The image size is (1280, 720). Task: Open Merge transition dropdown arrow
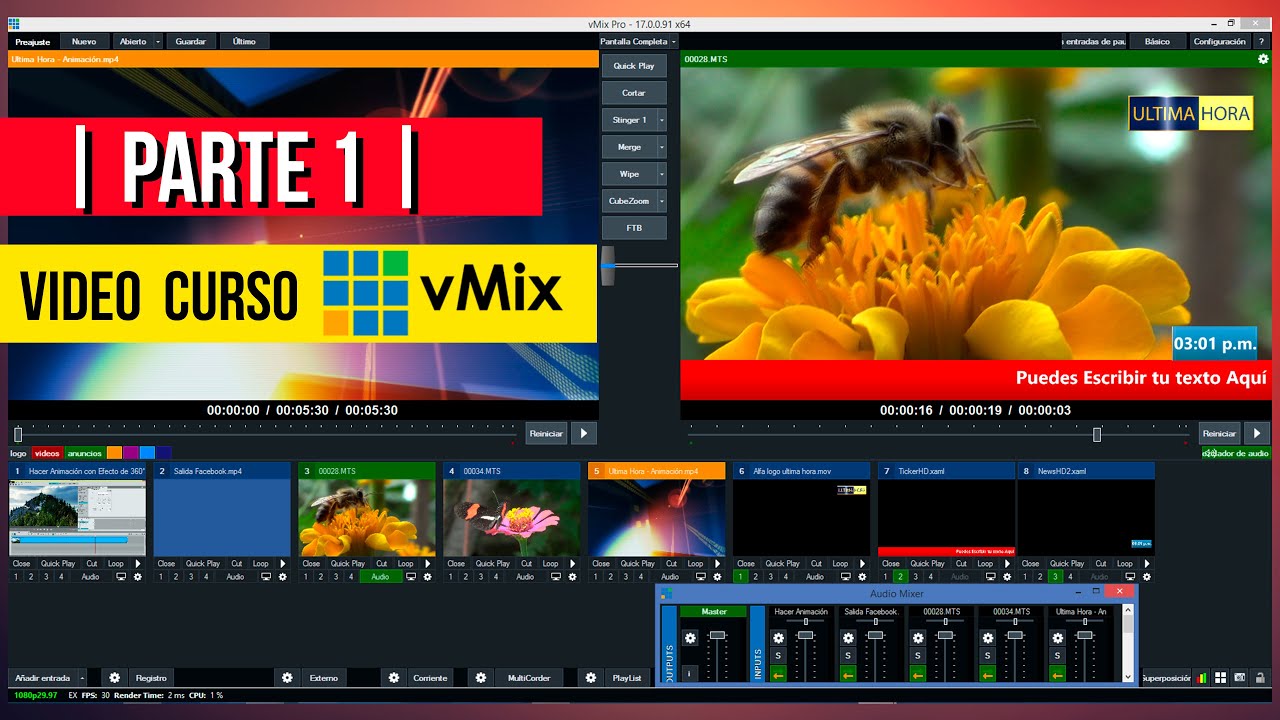(662, 147)
